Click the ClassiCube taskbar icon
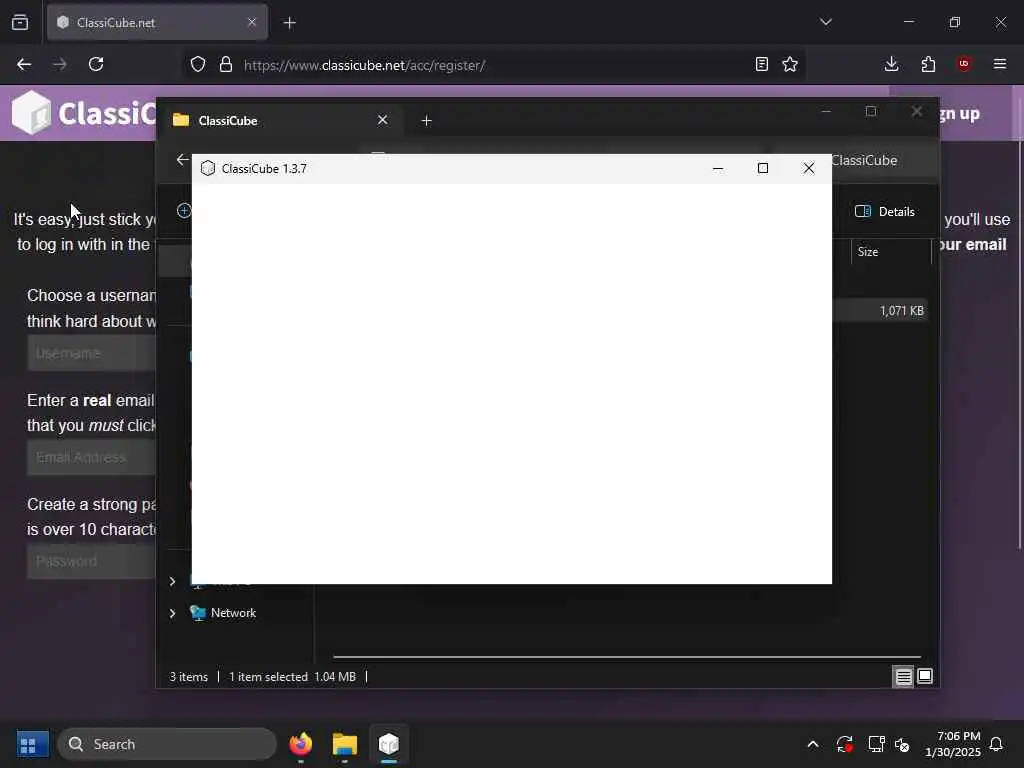 pyautogui.click(x=389, y=744)
